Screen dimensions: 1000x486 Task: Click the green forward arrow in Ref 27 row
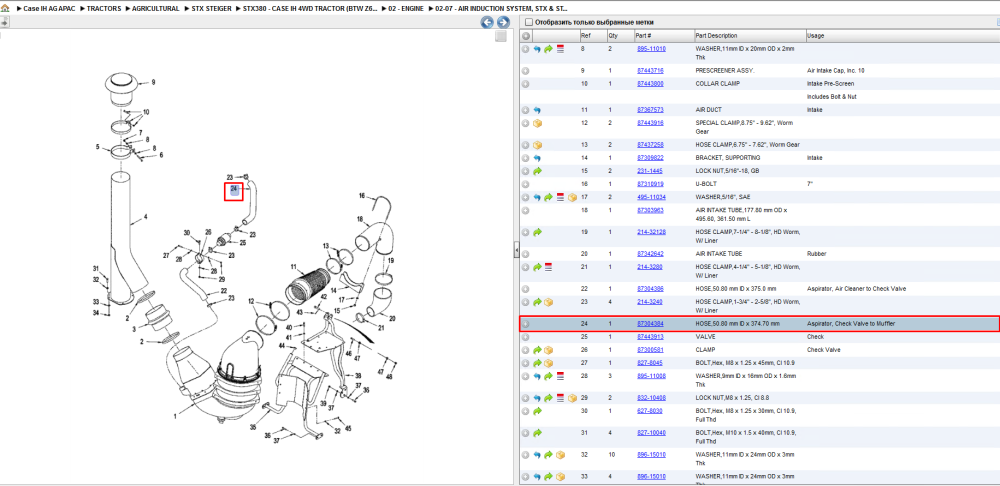(x=537, y=363)
